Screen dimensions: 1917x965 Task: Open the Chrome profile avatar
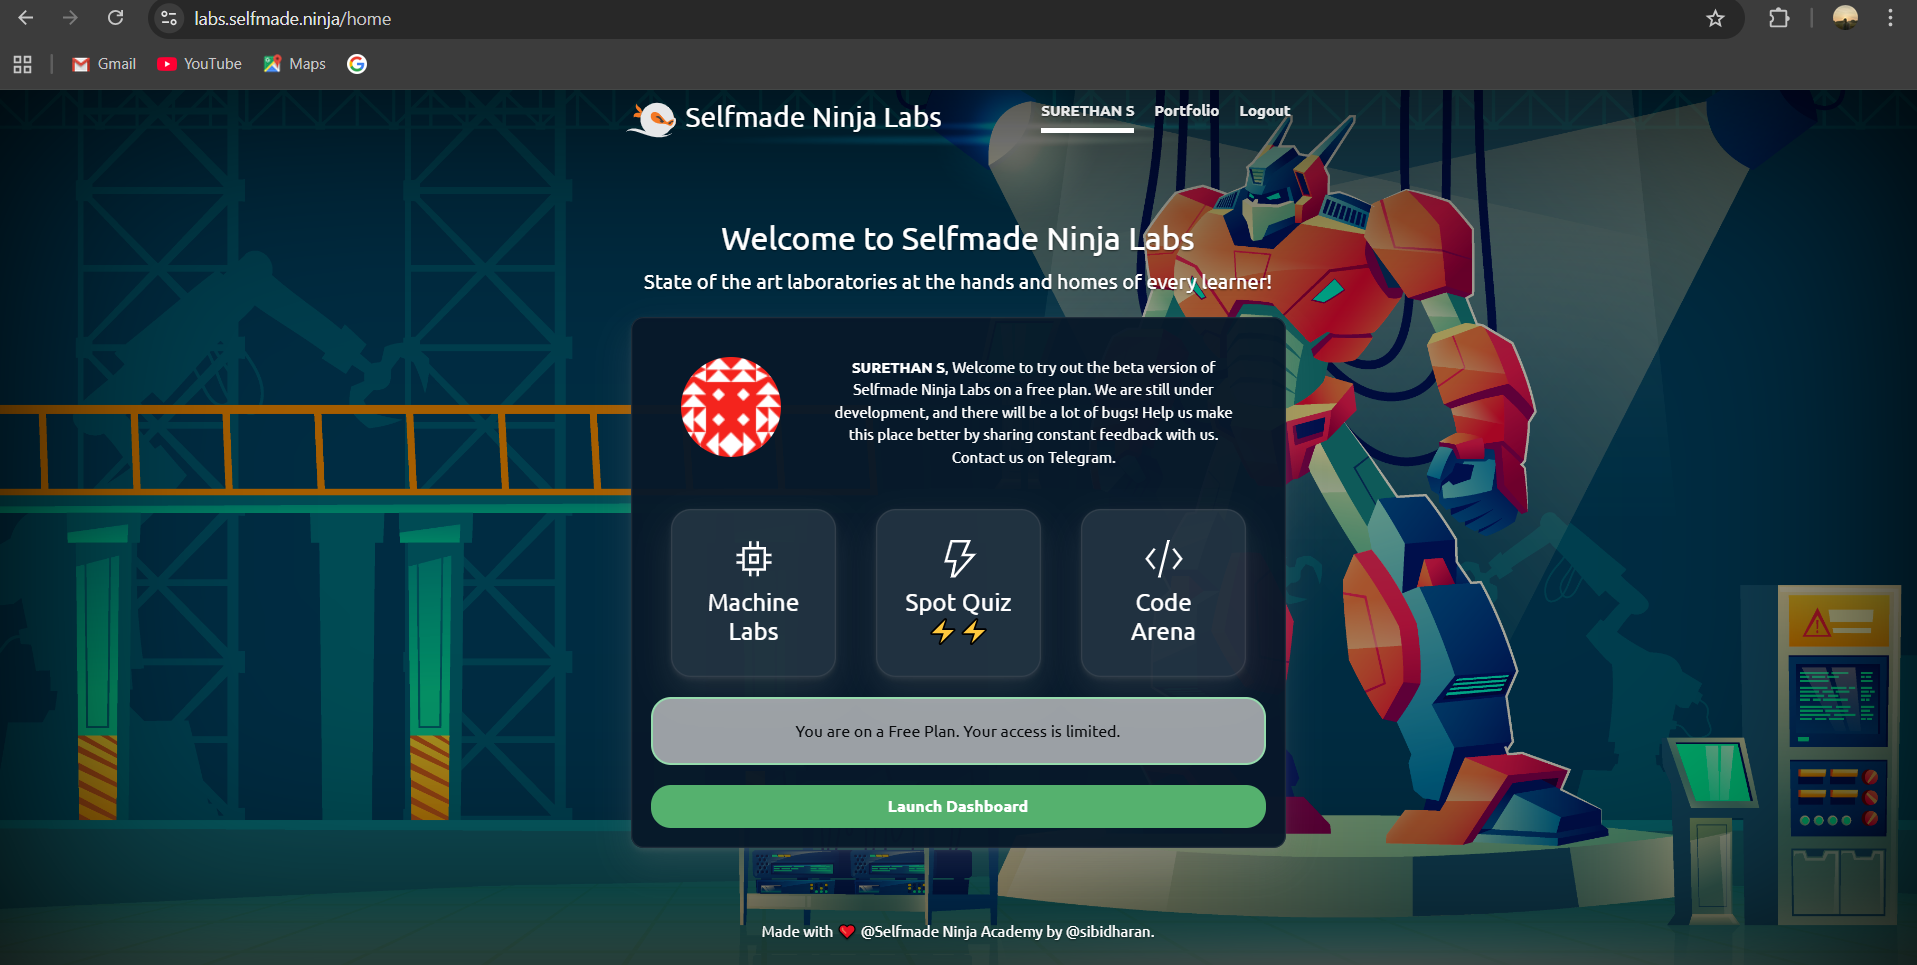point(1845,18)
